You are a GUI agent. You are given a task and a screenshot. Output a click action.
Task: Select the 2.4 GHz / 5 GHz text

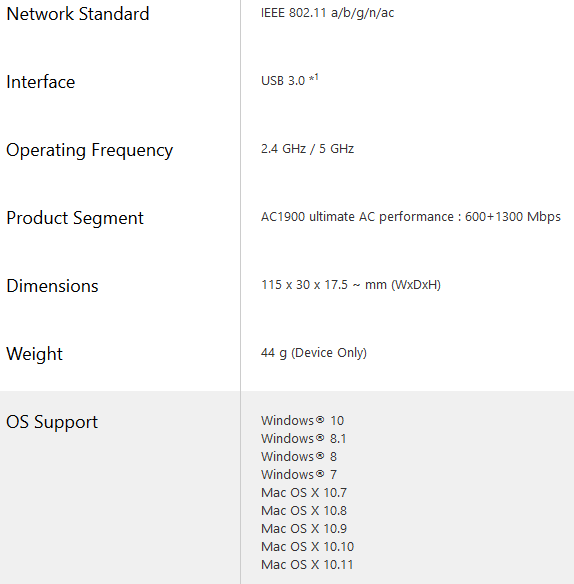307,149
